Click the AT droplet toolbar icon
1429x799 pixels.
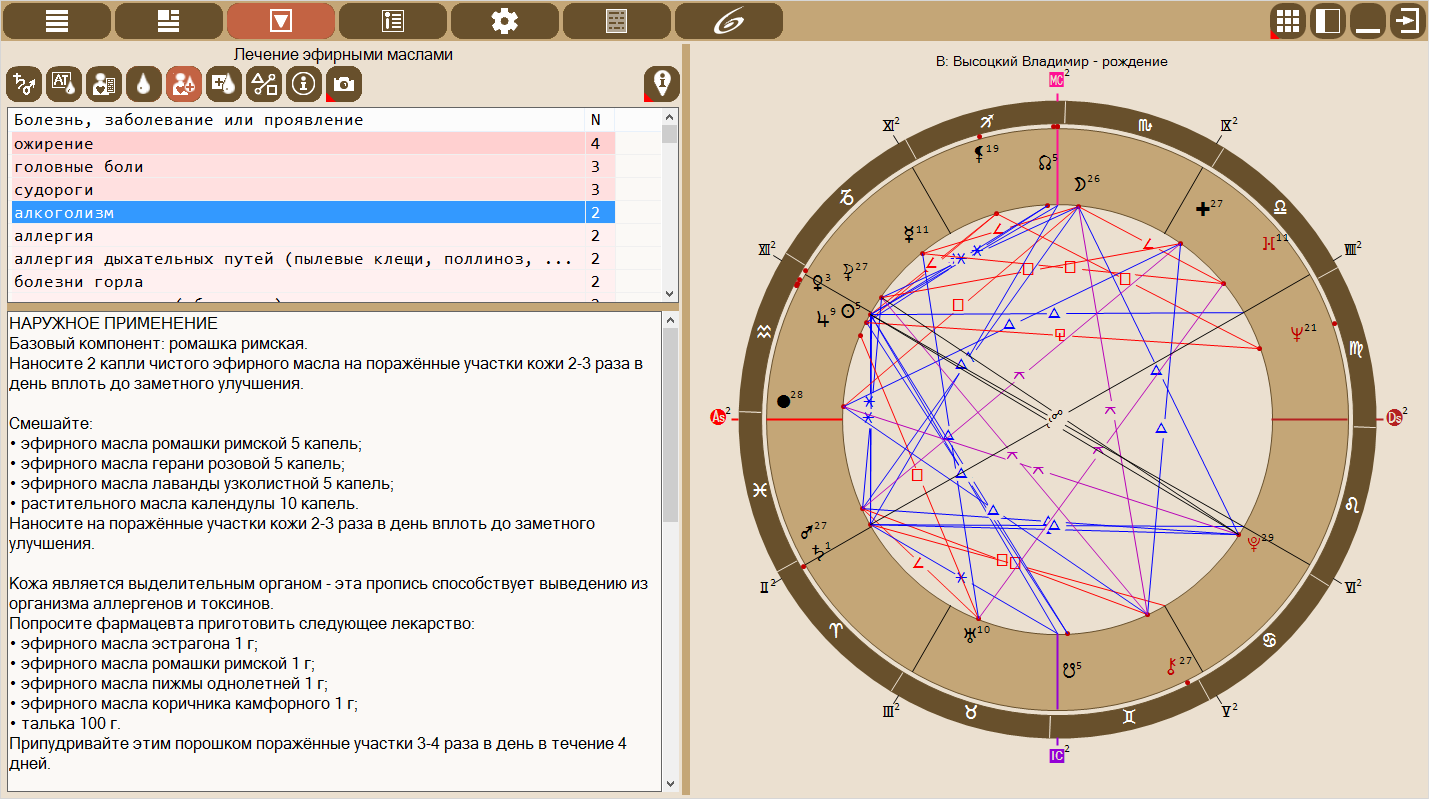click(x=64, y=85)
